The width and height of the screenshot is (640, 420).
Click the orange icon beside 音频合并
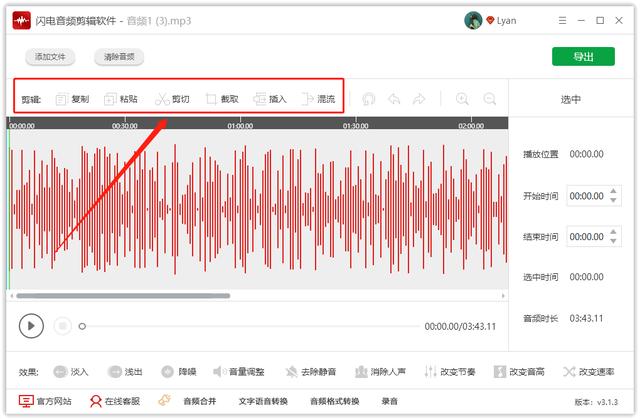tap(164, 400)
